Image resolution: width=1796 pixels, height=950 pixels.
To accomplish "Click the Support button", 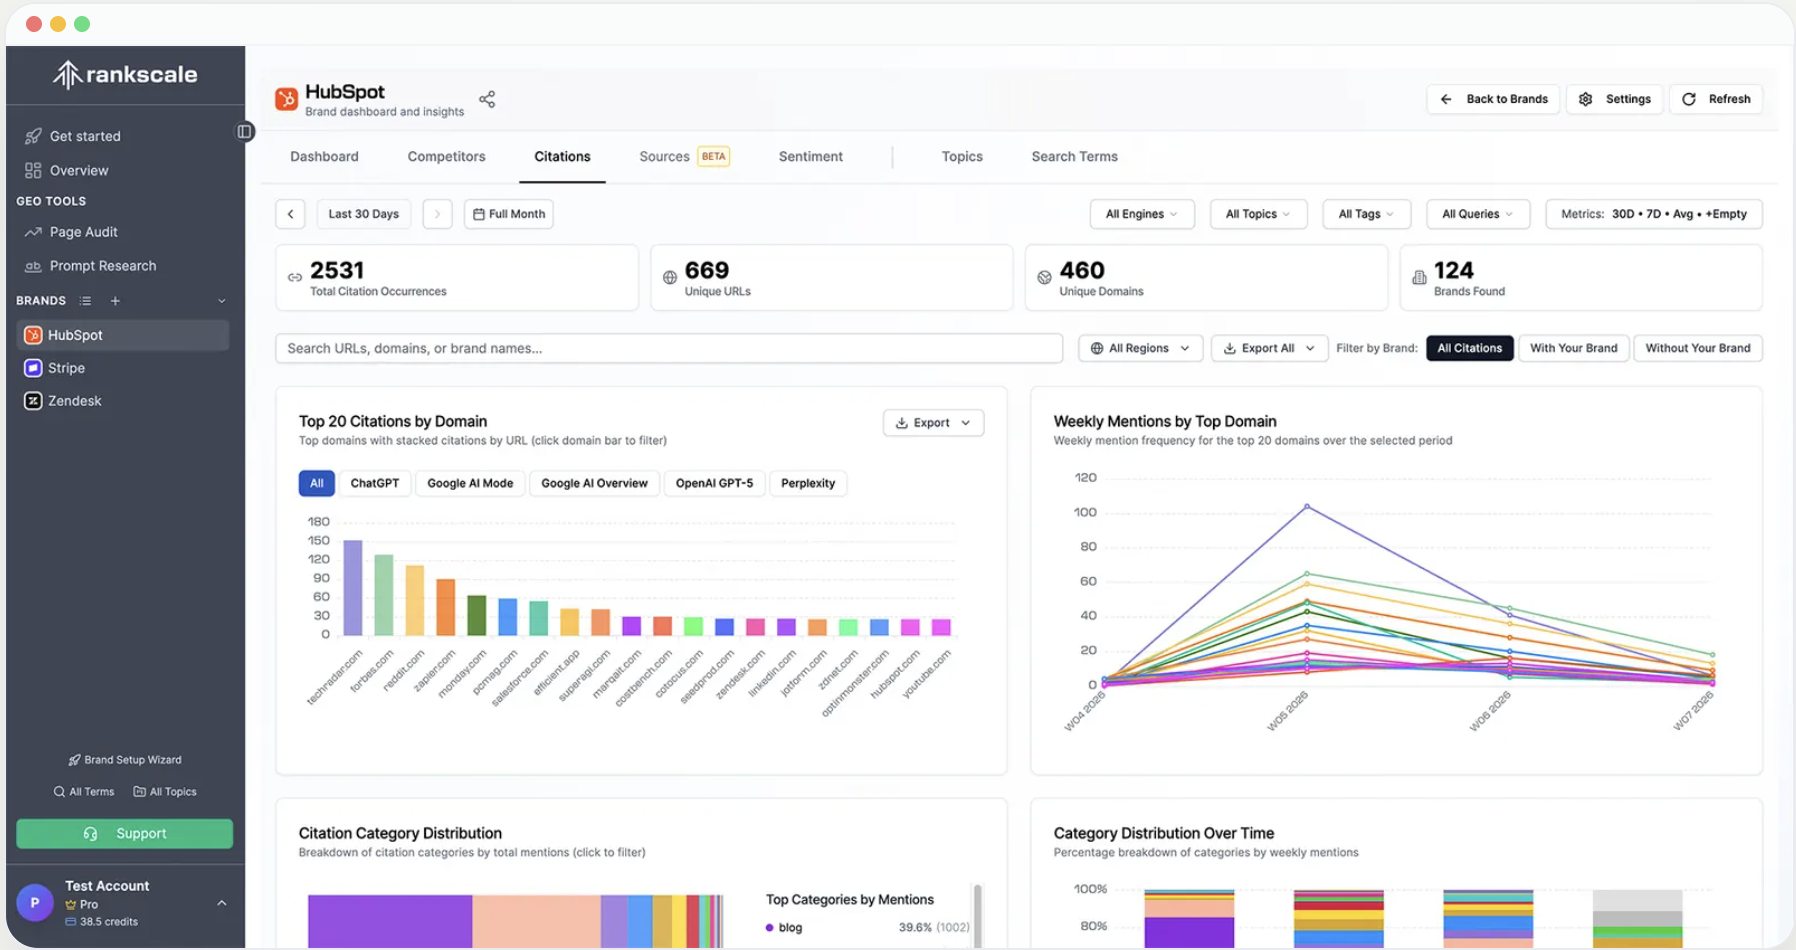I will coord(125,834).
